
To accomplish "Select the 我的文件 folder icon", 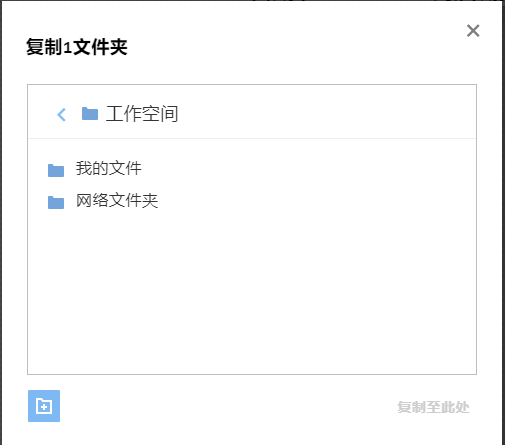I will pos(56,170).
